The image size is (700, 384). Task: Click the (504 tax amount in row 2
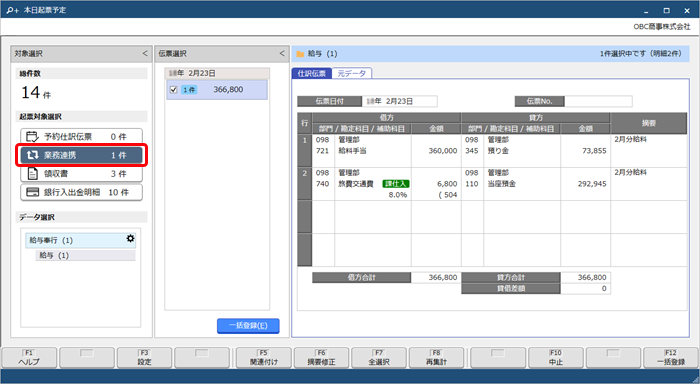pos(448,195)
